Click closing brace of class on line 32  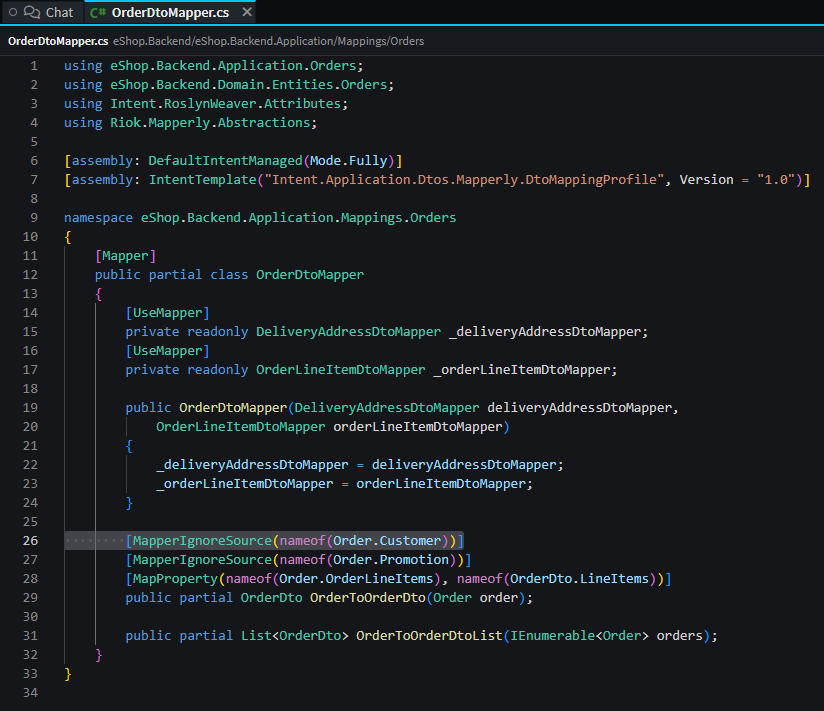(x=98, y=655)
